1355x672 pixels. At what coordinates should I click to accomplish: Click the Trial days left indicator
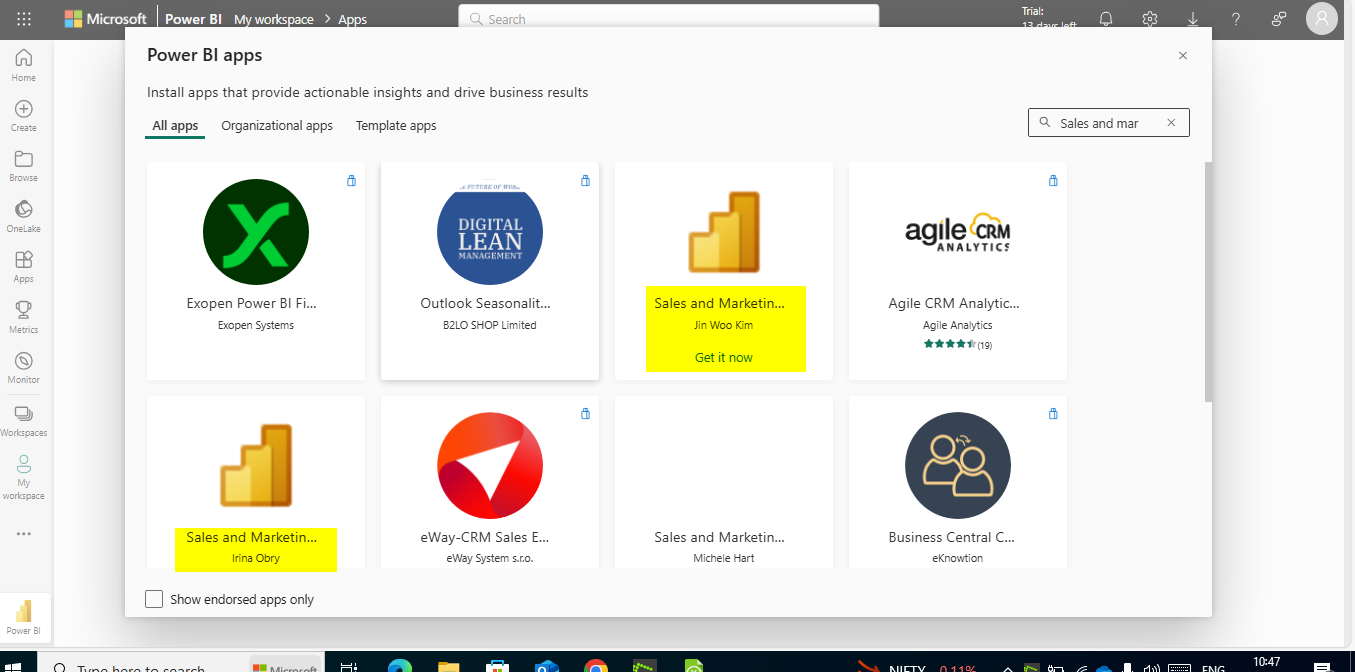pos(1048,19)
